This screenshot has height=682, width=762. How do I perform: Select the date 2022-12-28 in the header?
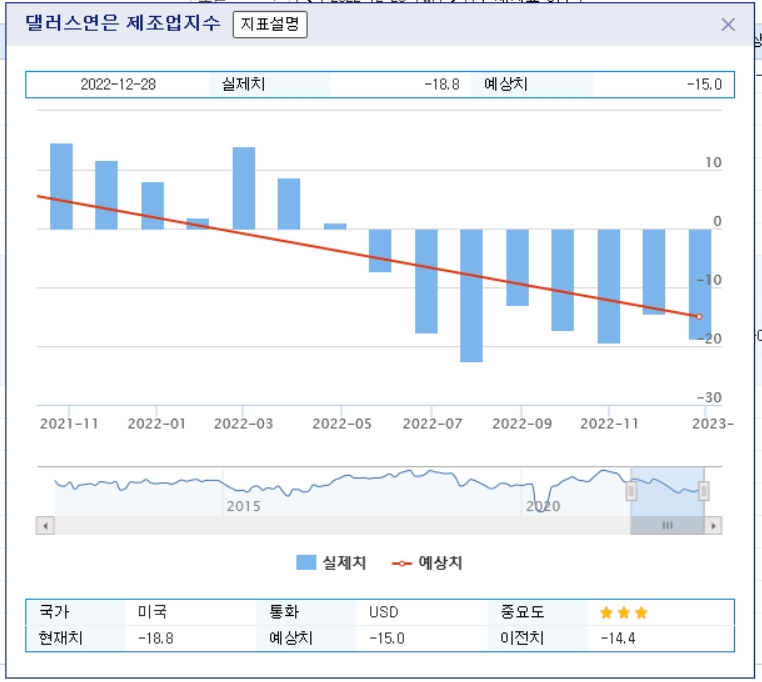(118, 85)
